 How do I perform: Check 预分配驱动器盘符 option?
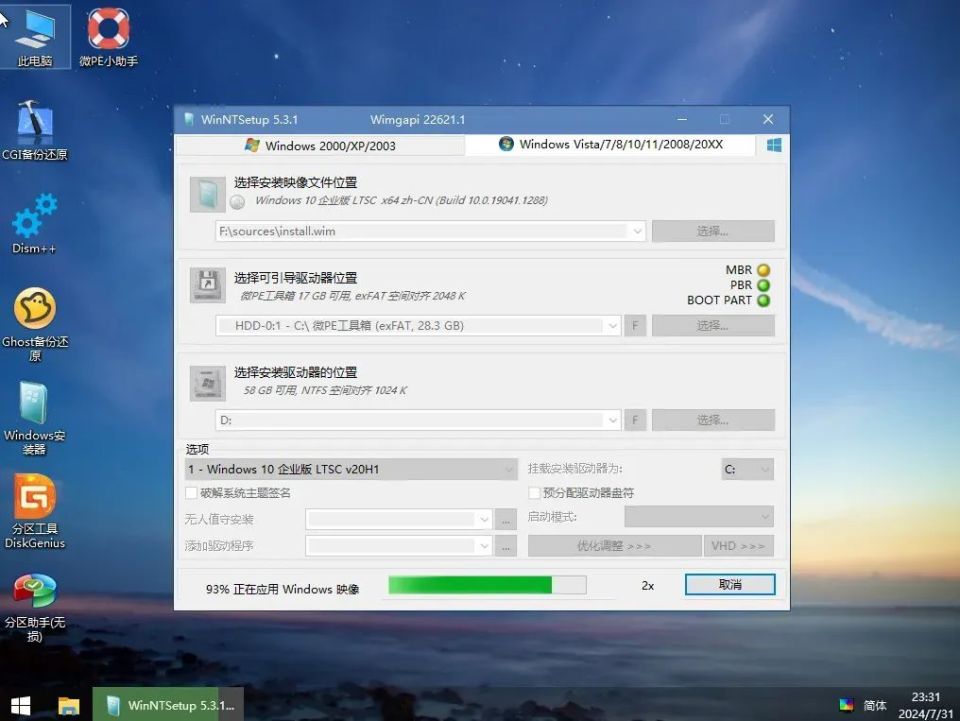[x=535, y=493]
